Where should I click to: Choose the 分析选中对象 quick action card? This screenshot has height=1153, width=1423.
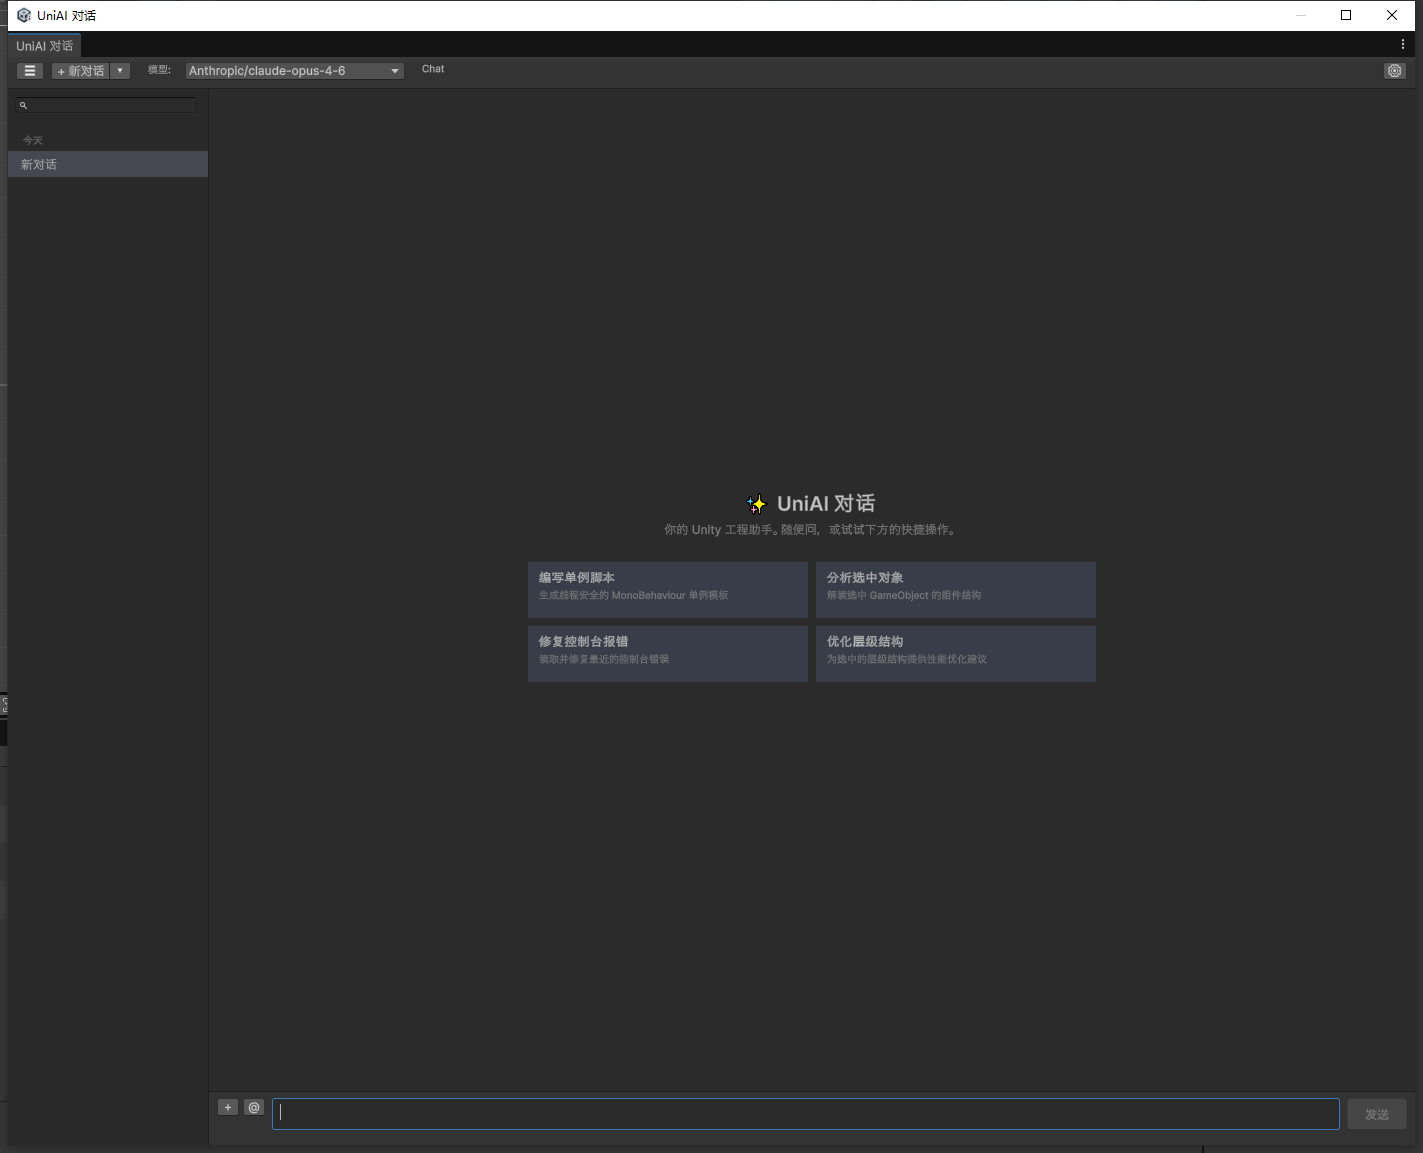click(x=956, y=590)
